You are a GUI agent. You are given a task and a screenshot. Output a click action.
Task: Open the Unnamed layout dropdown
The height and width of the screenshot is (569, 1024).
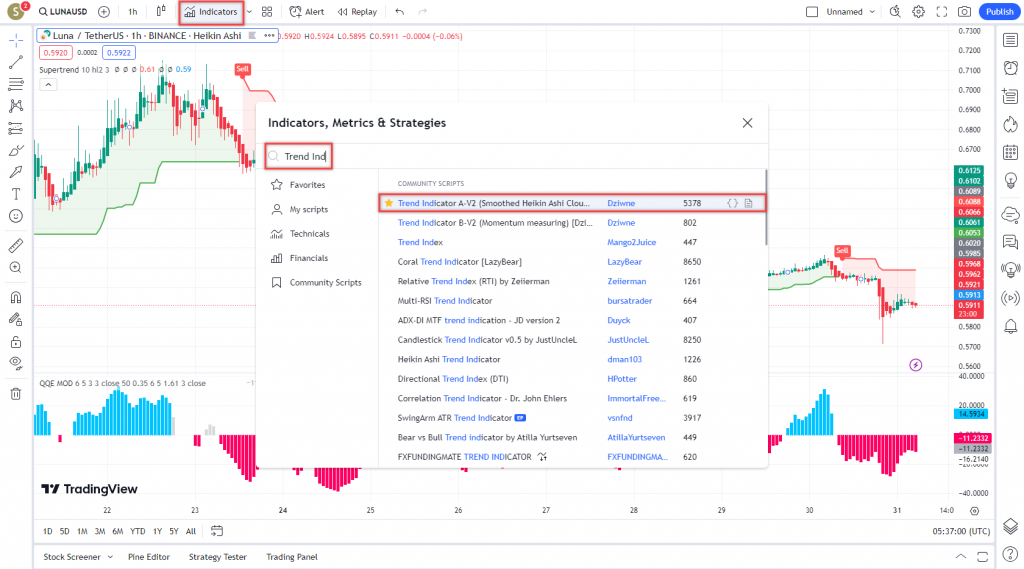(851, 12)
